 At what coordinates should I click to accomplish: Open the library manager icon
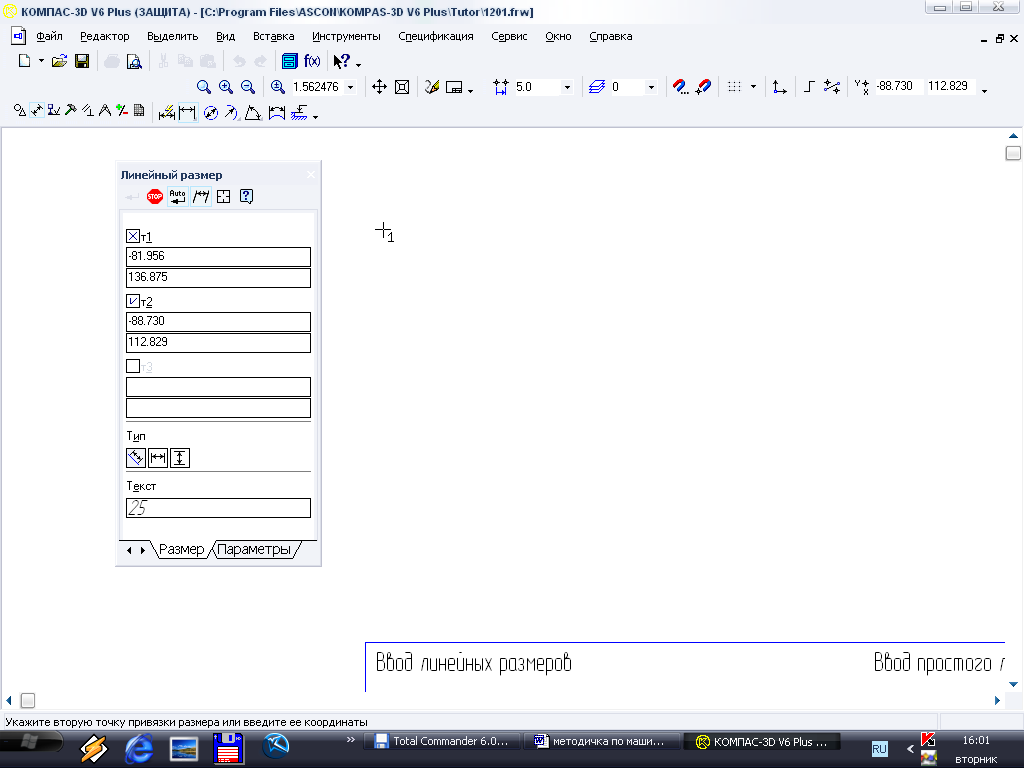tap(289, 61)
